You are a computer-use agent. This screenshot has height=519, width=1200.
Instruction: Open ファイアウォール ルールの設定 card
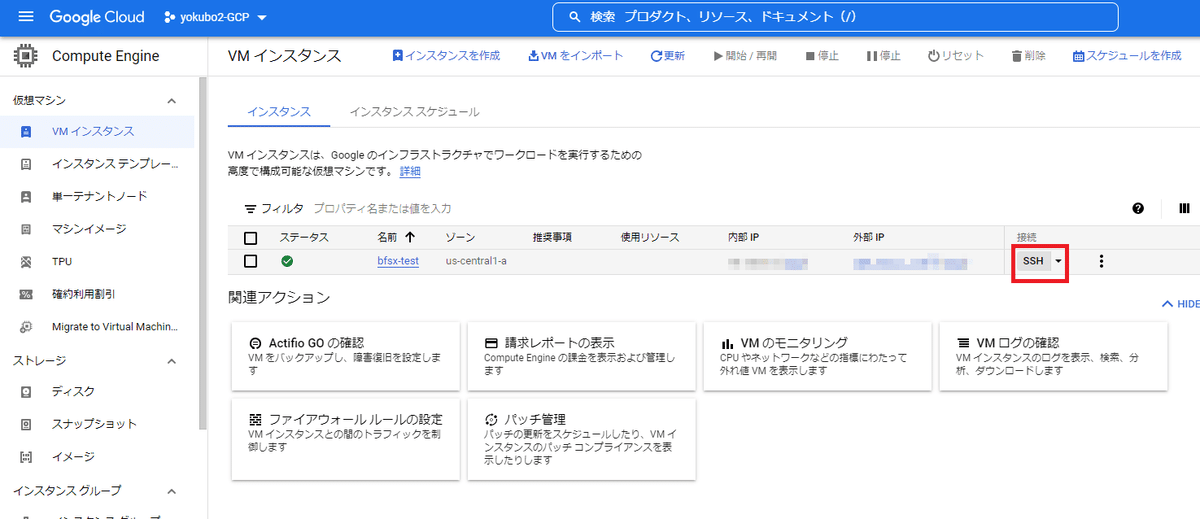[346, 439]
